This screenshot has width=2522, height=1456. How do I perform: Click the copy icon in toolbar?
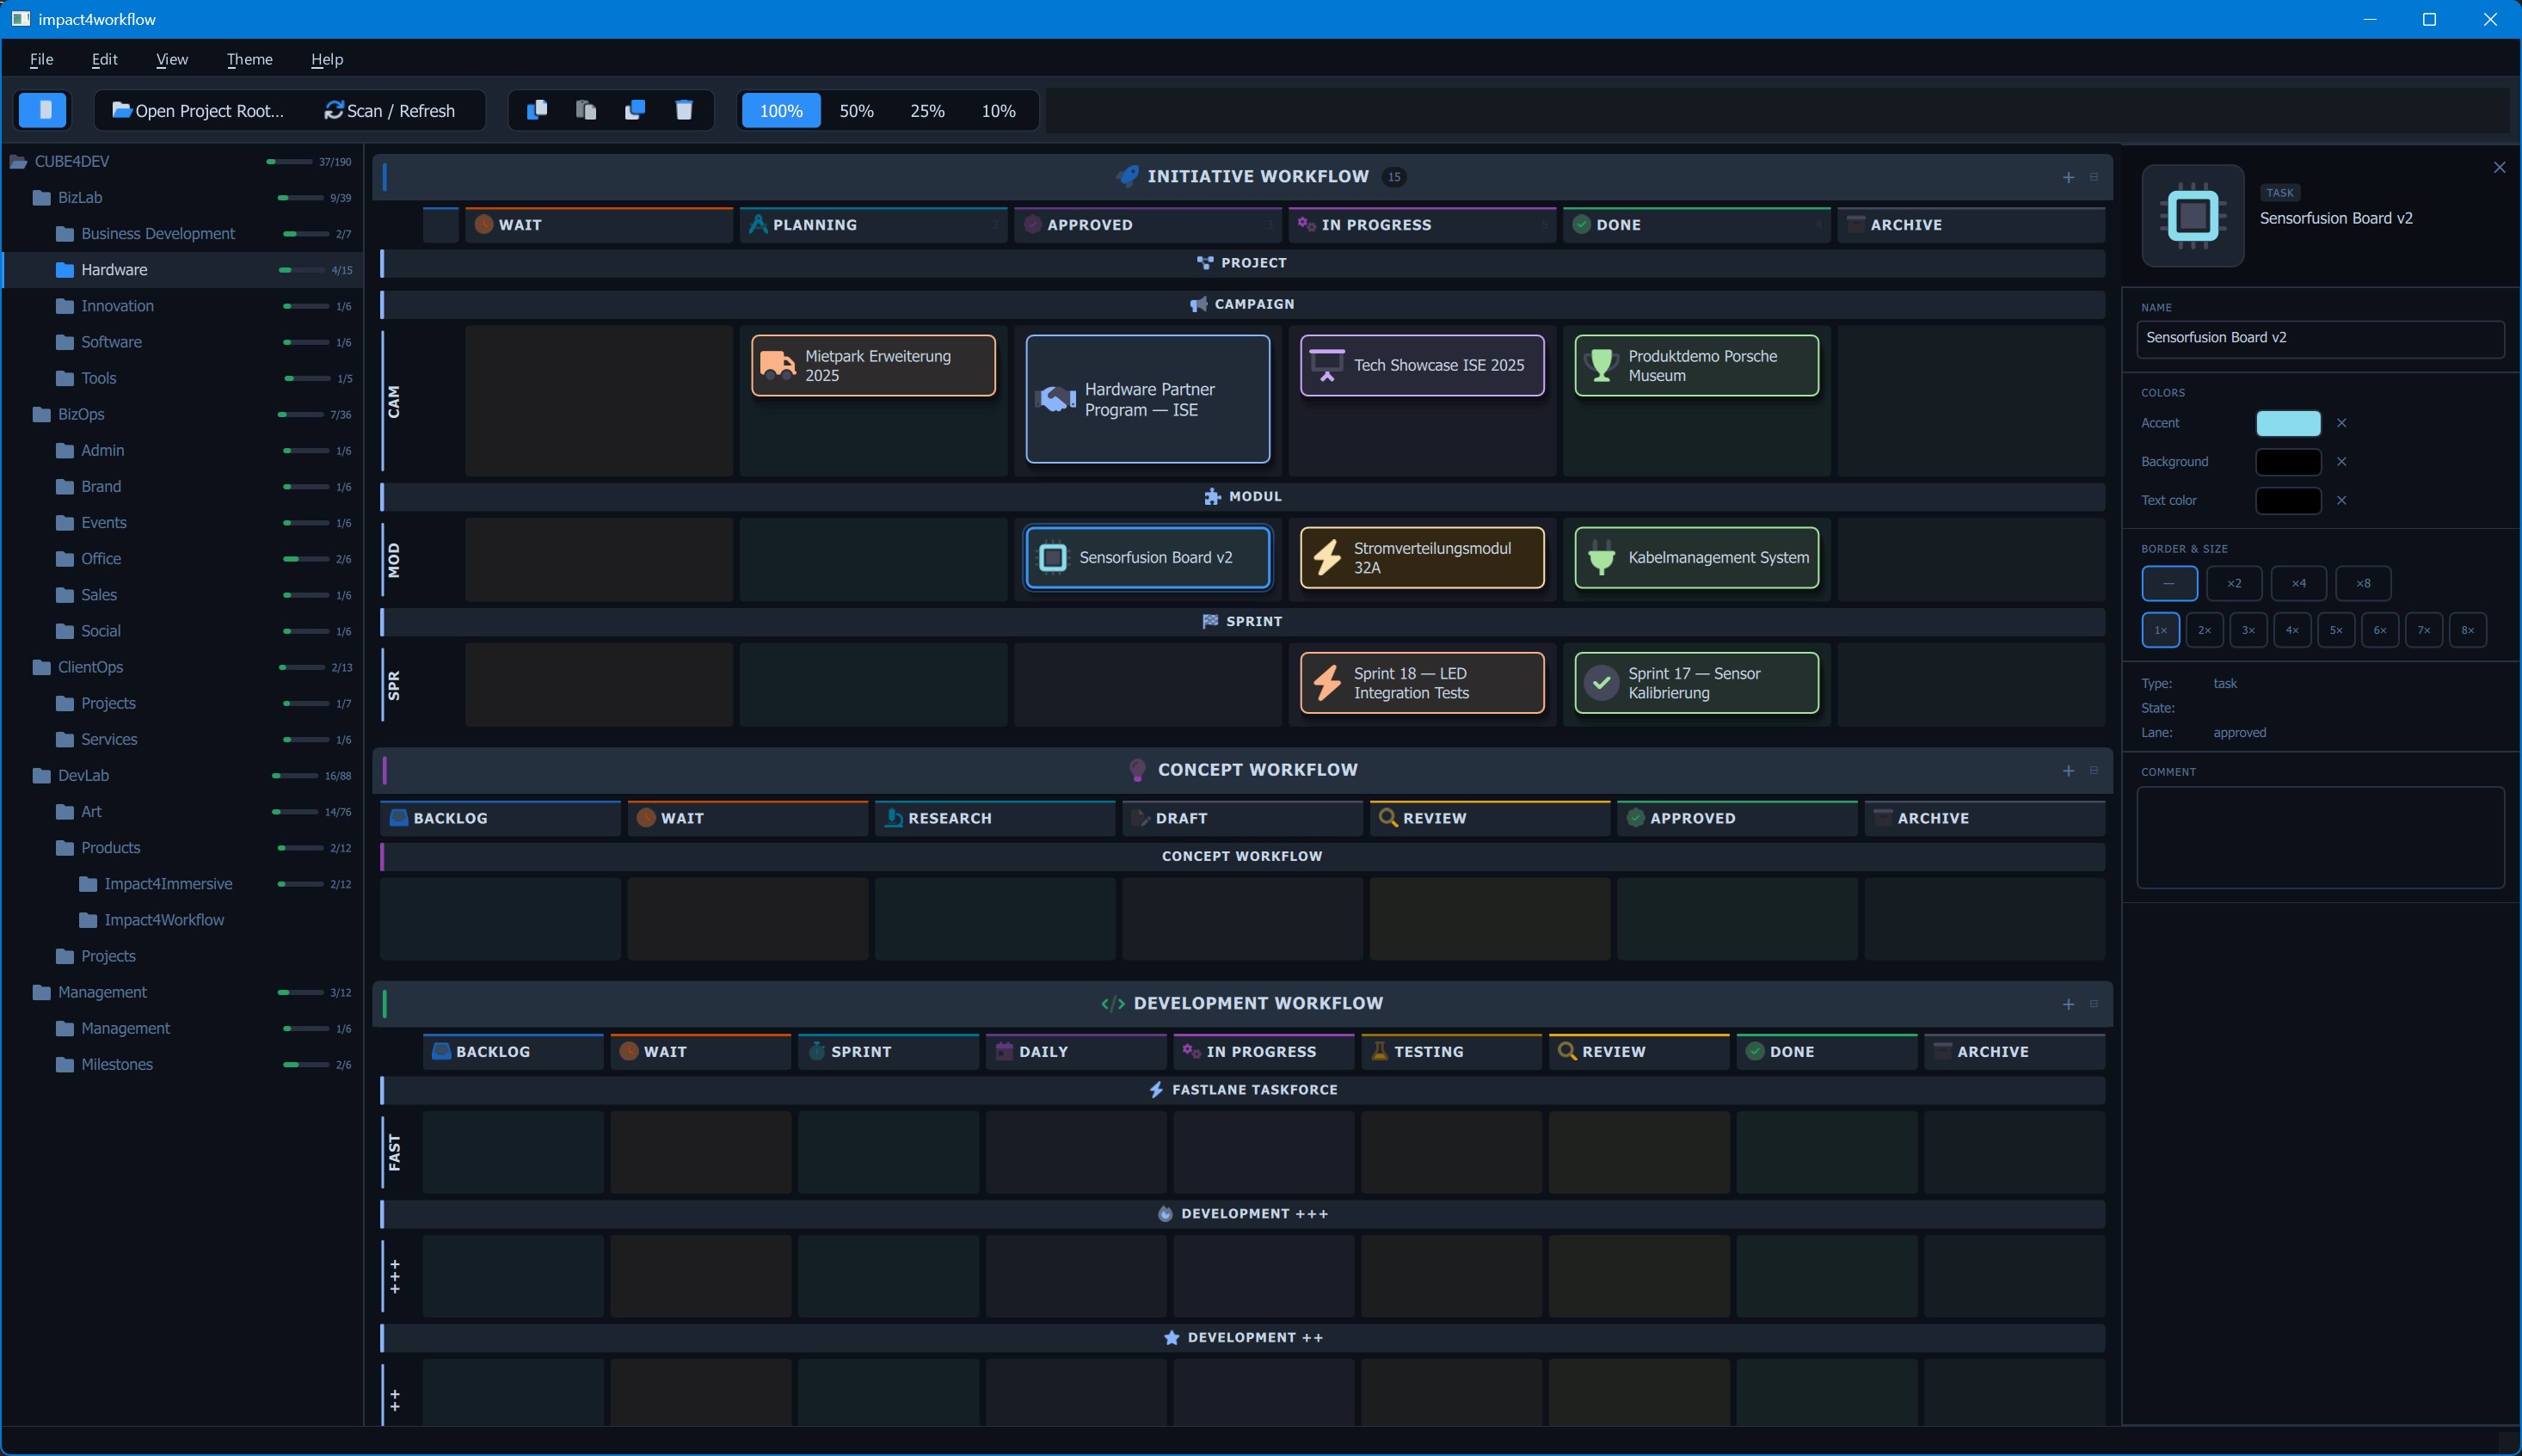[x=537, y=110]
